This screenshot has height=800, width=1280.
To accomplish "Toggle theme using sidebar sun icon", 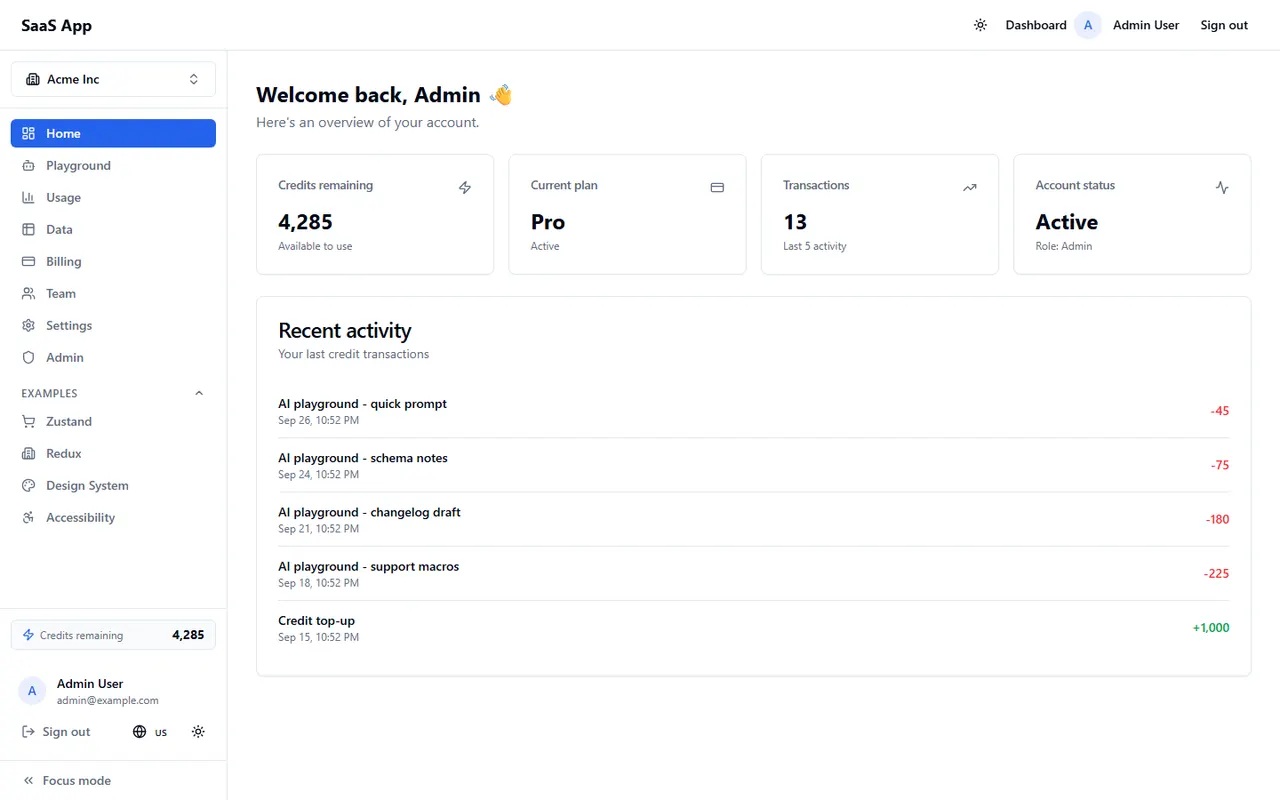I will 198,732.
